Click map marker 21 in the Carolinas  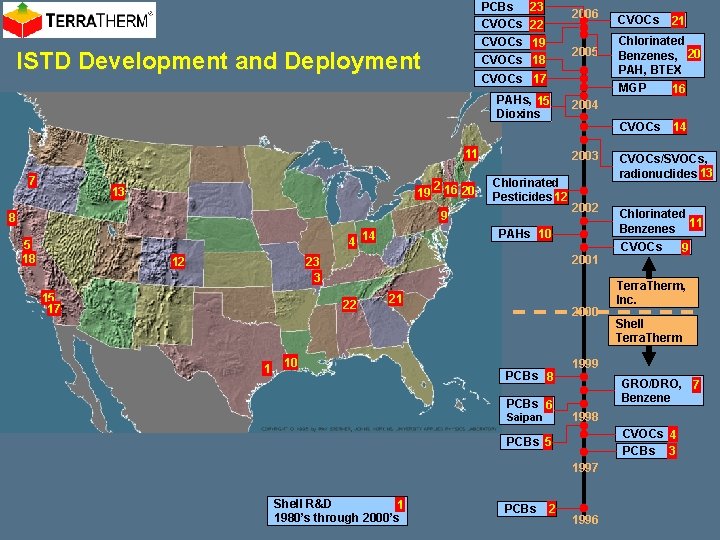click(x=395, y=298)
